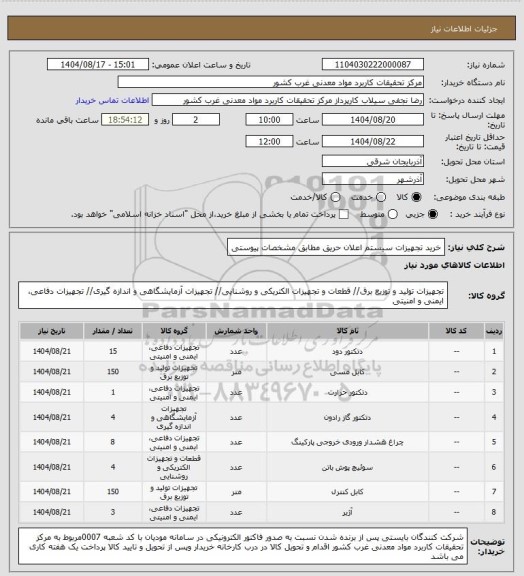
Task: Click quantity 8 in چراغ هشدار row
Action: 113,442
